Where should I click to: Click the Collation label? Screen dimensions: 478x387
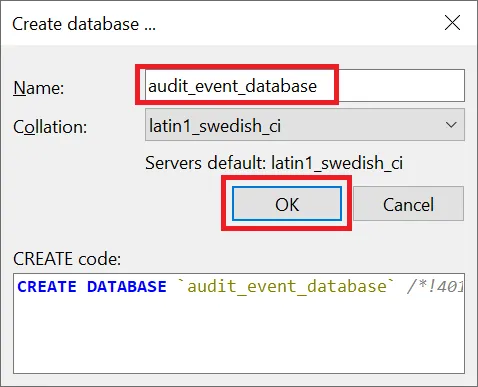tap(50, 127)
